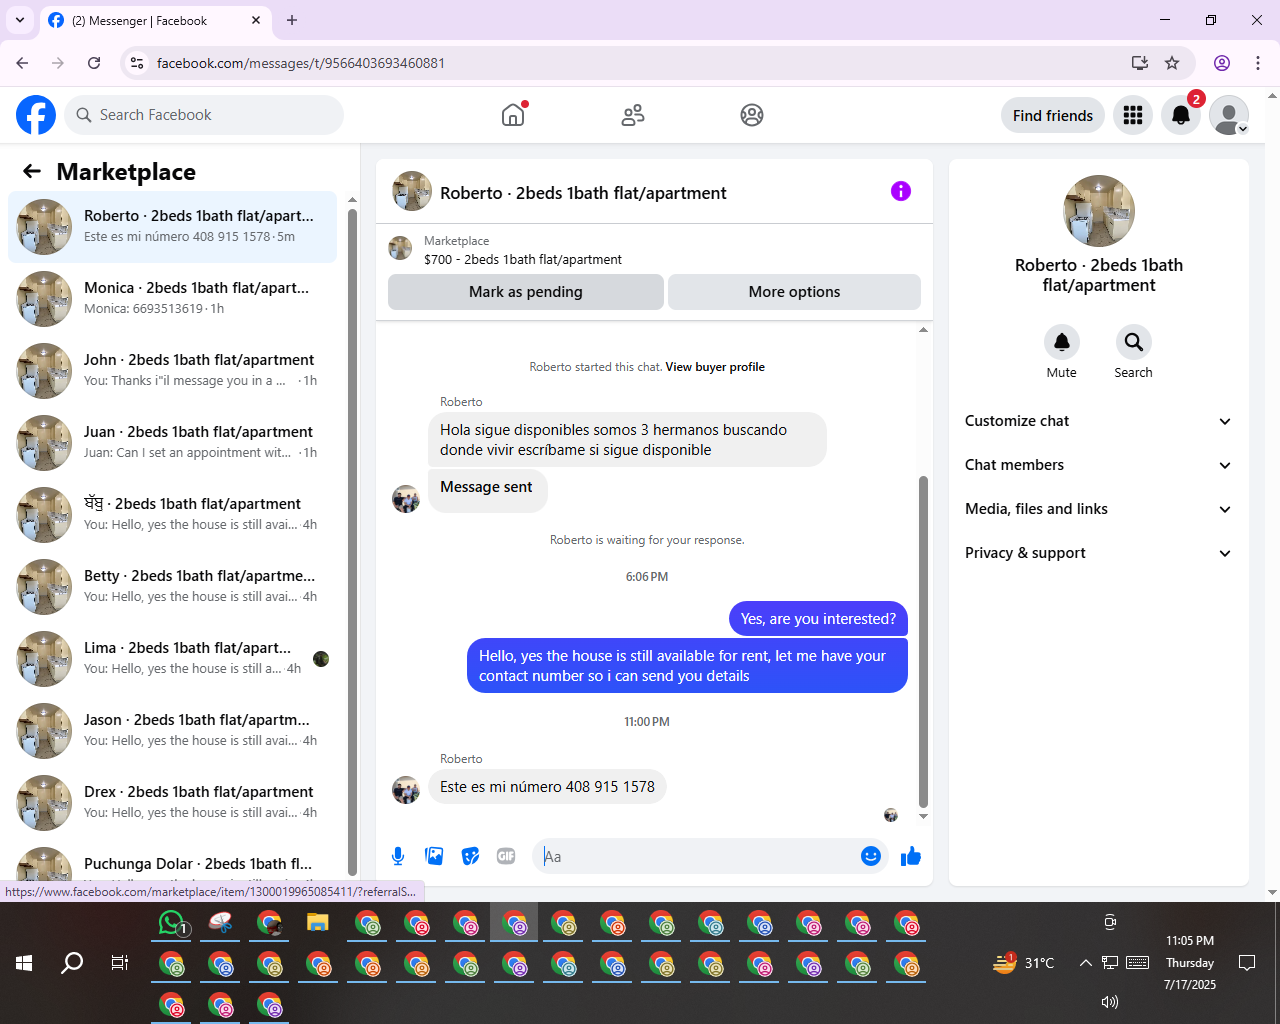Click the attach photo icon
Screen dimensions: 1280x1024
tap(434, 856)
